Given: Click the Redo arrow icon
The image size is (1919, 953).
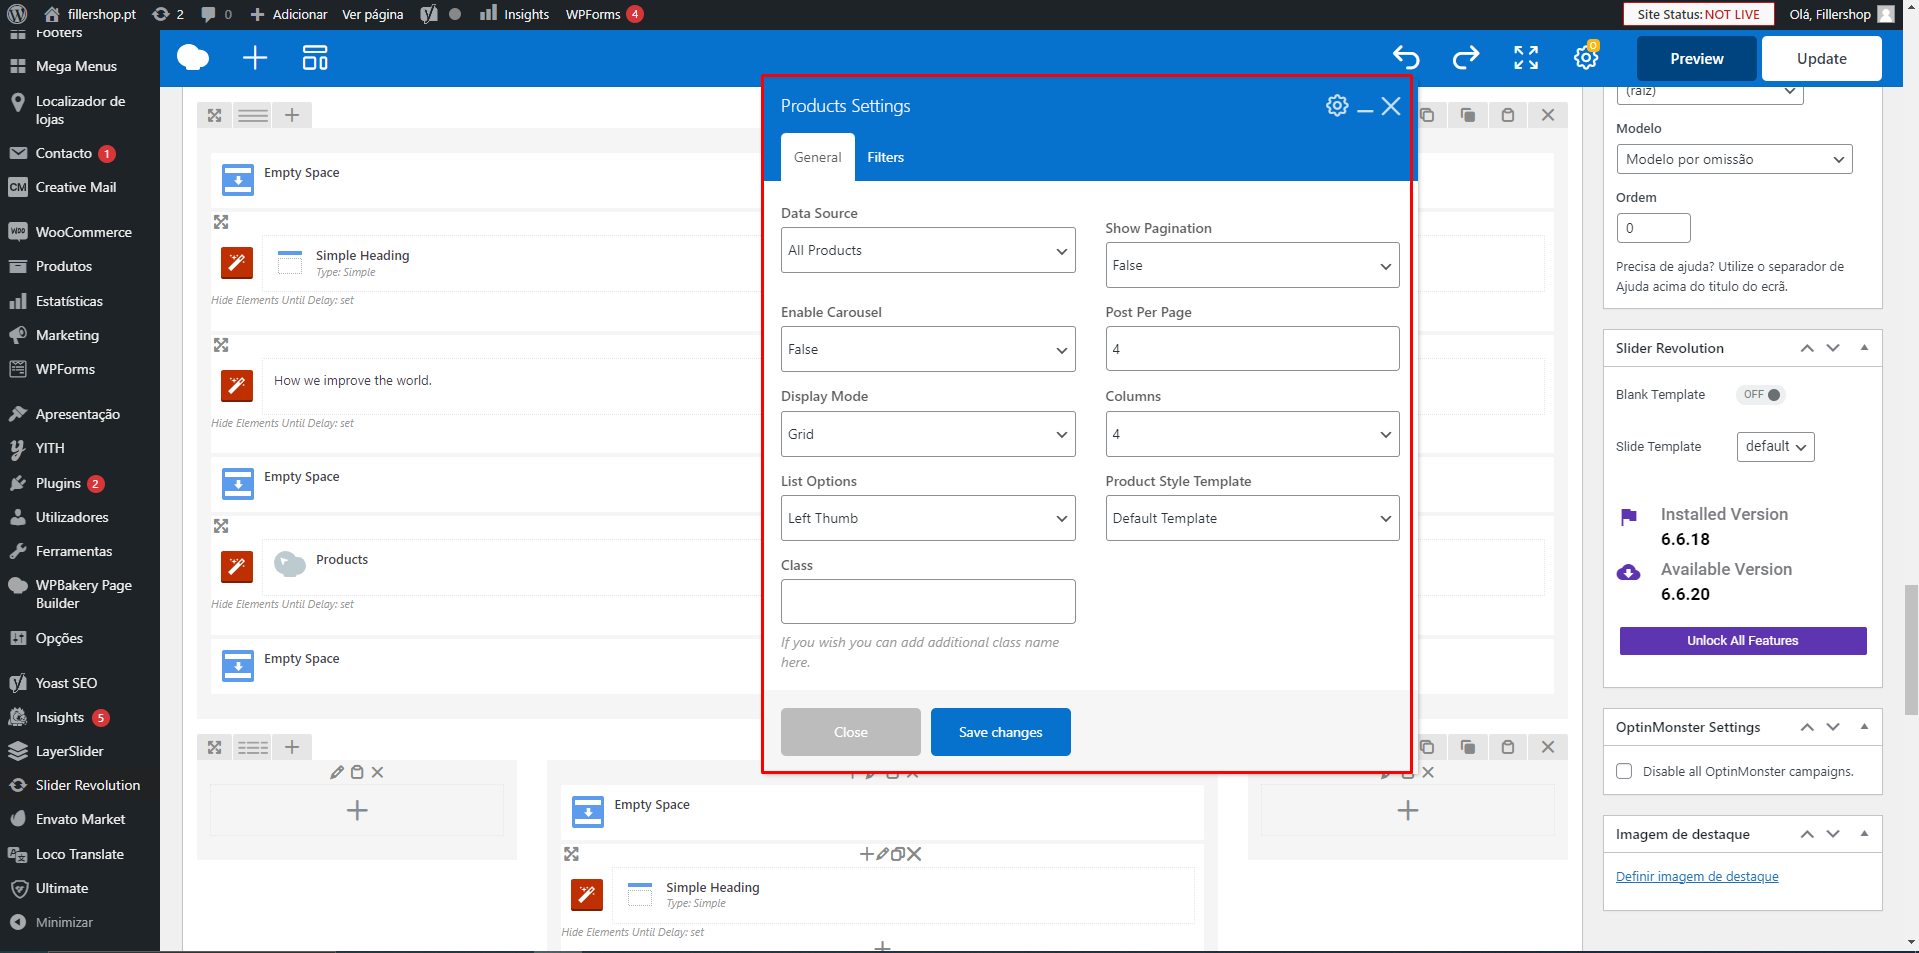Looking at the screenshot, I should (1466, 58).
